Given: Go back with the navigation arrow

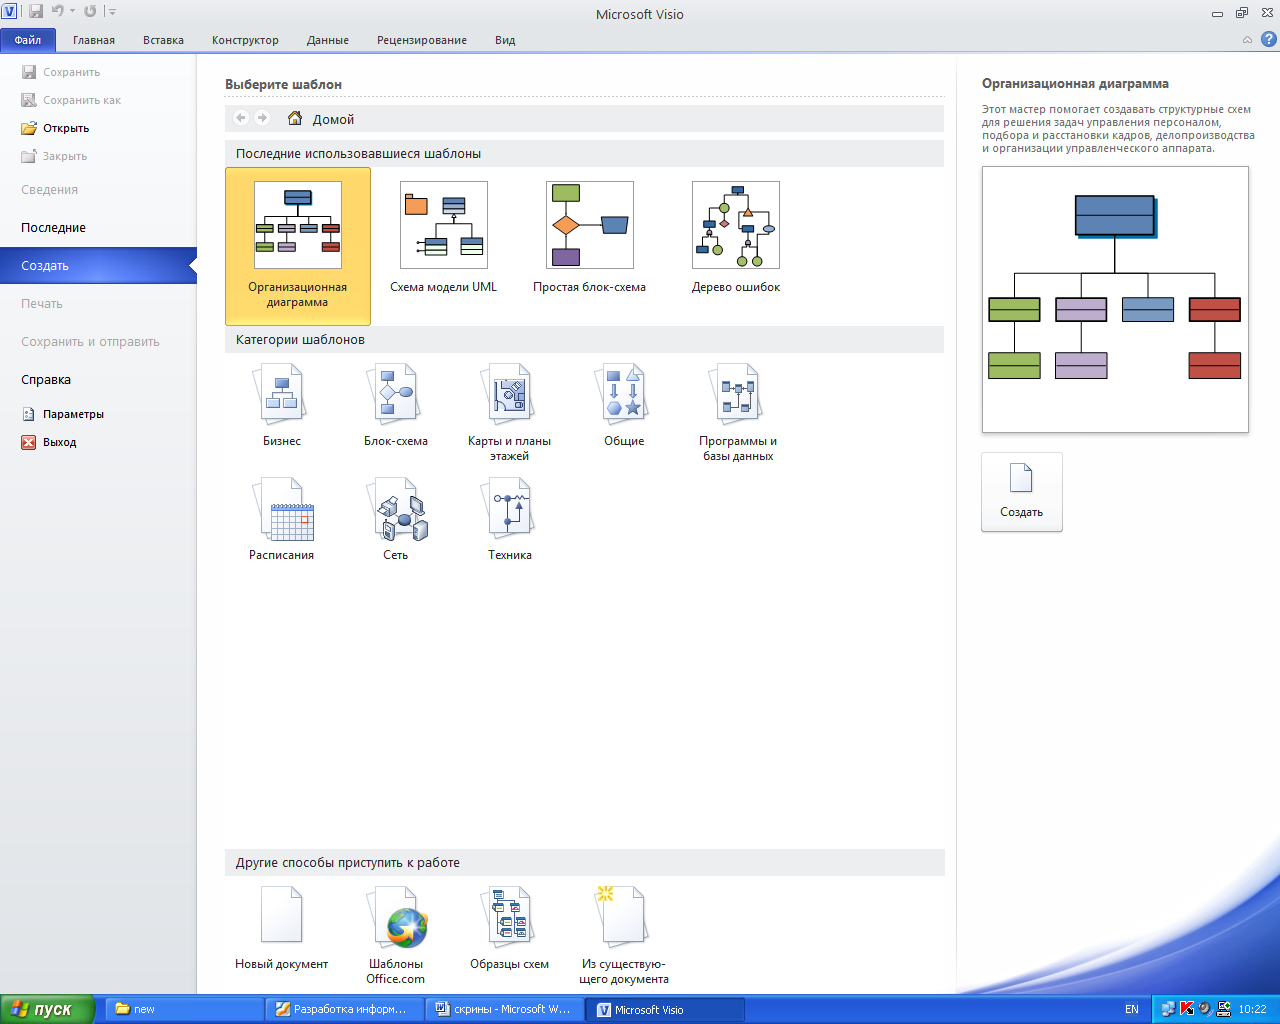Looking at the screenshot, I should coord(241,118).
